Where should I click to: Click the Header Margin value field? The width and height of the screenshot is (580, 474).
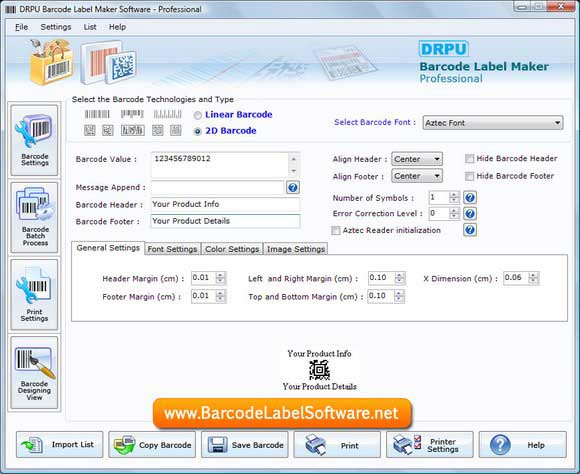click(203, 278)
